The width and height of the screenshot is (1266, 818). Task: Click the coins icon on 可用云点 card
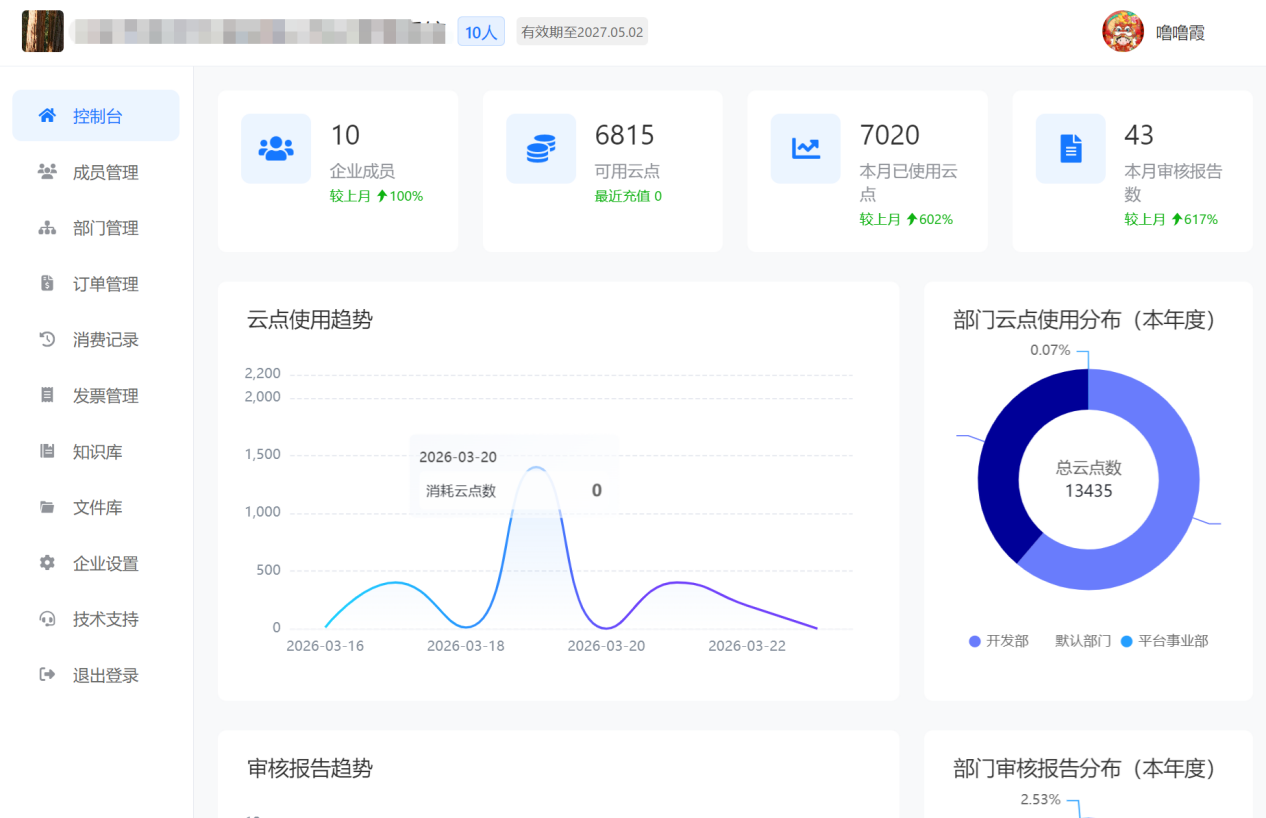click(540, 149)
